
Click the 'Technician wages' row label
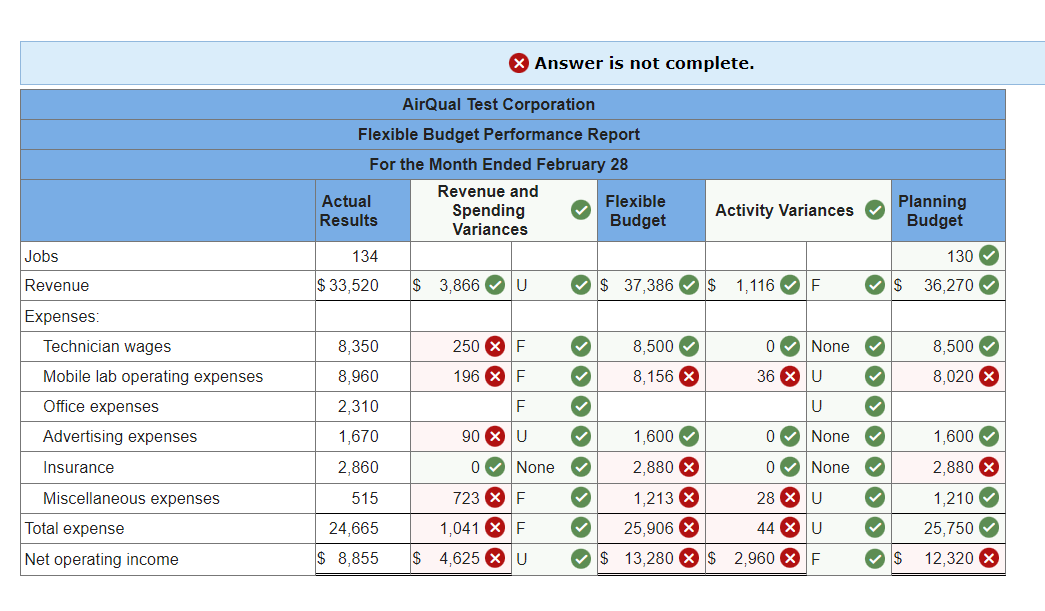pyautogui.click(x=107, y=346)
